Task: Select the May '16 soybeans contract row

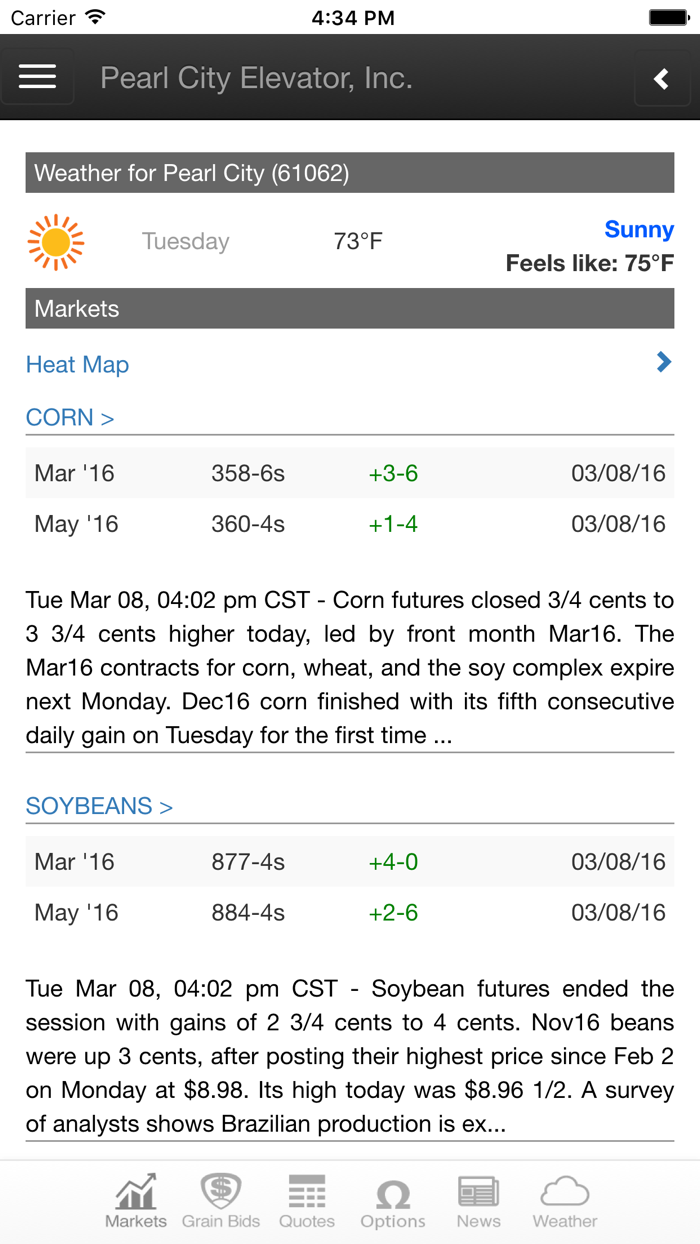Action: coord(350,913)
